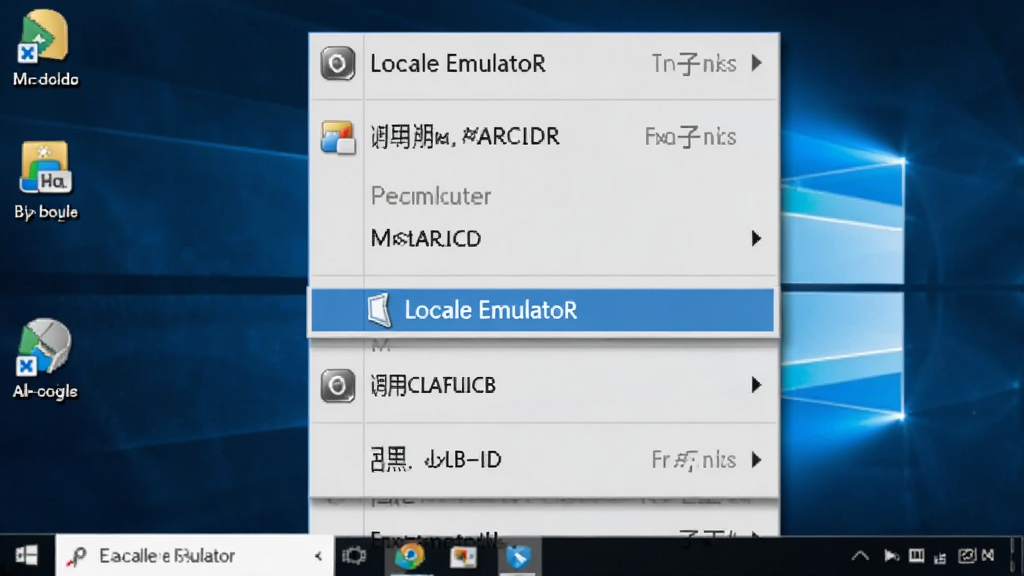
Task: Show hidden system tray icons
Action: 860,556
